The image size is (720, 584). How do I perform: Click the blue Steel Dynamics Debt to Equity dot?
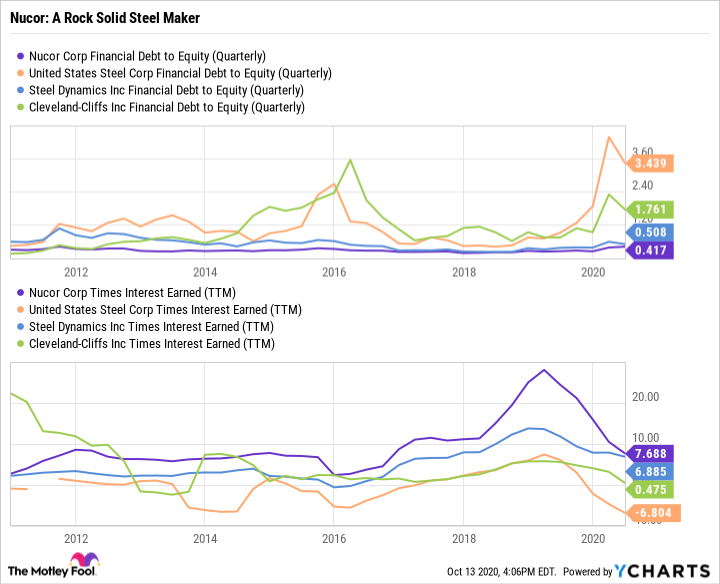pyautogui.click(x=21, y=90)
